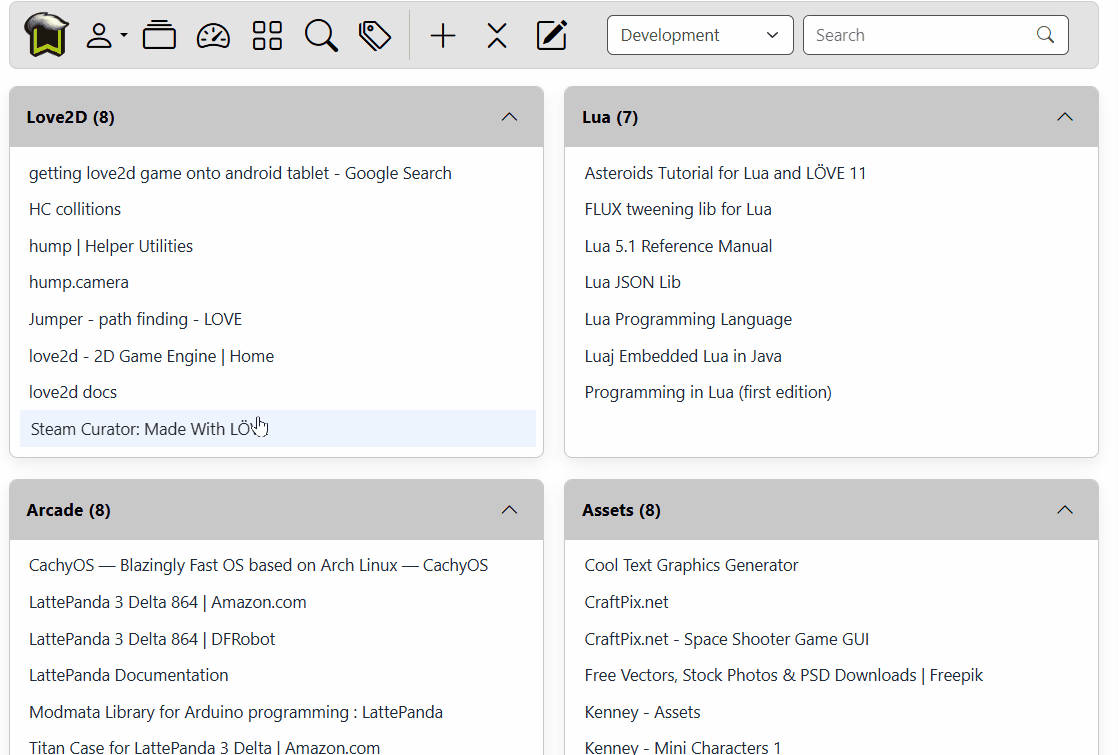
Task: Collapse the Love2D panel
Action: click(509, 117)
